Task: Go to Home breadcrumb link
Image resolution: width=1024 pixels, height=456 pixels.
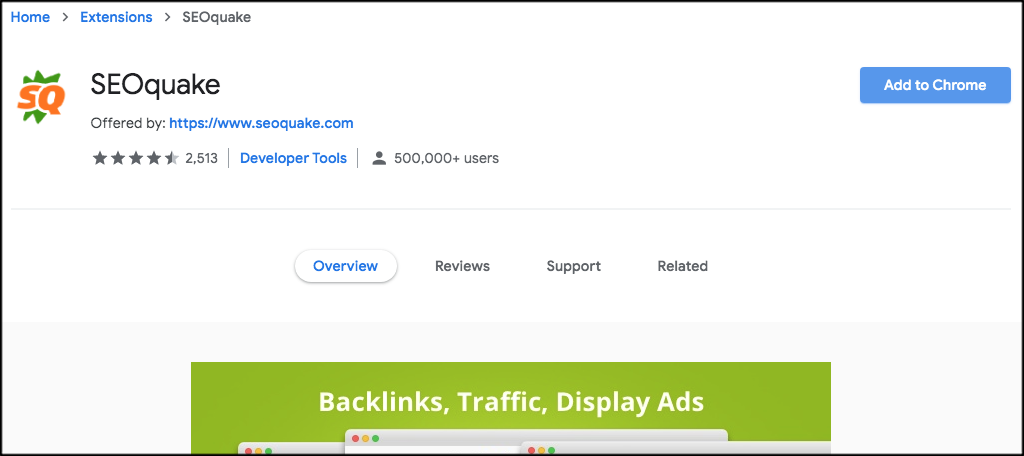Action: point(30,17)
